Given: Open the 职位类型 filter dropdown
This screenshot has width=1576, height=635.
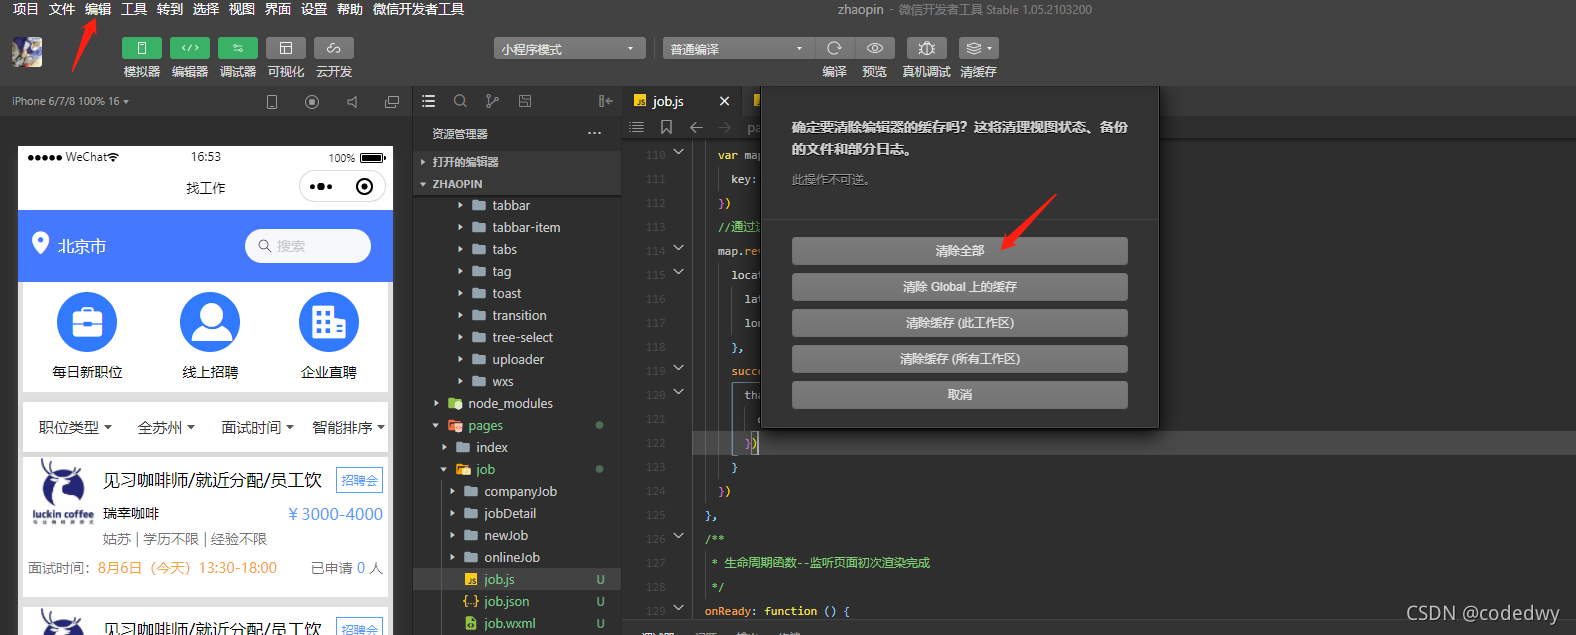Looking at the screenshot, I should tap(75, 427).
